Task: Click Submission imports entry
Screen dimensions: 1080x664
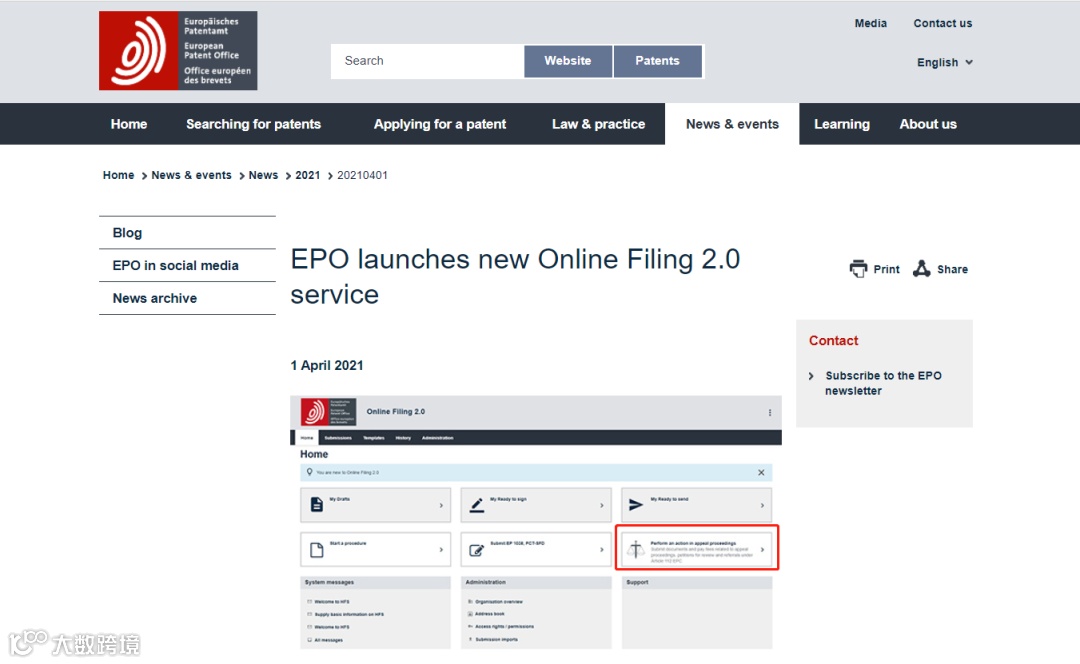Action: coord(496,639)
